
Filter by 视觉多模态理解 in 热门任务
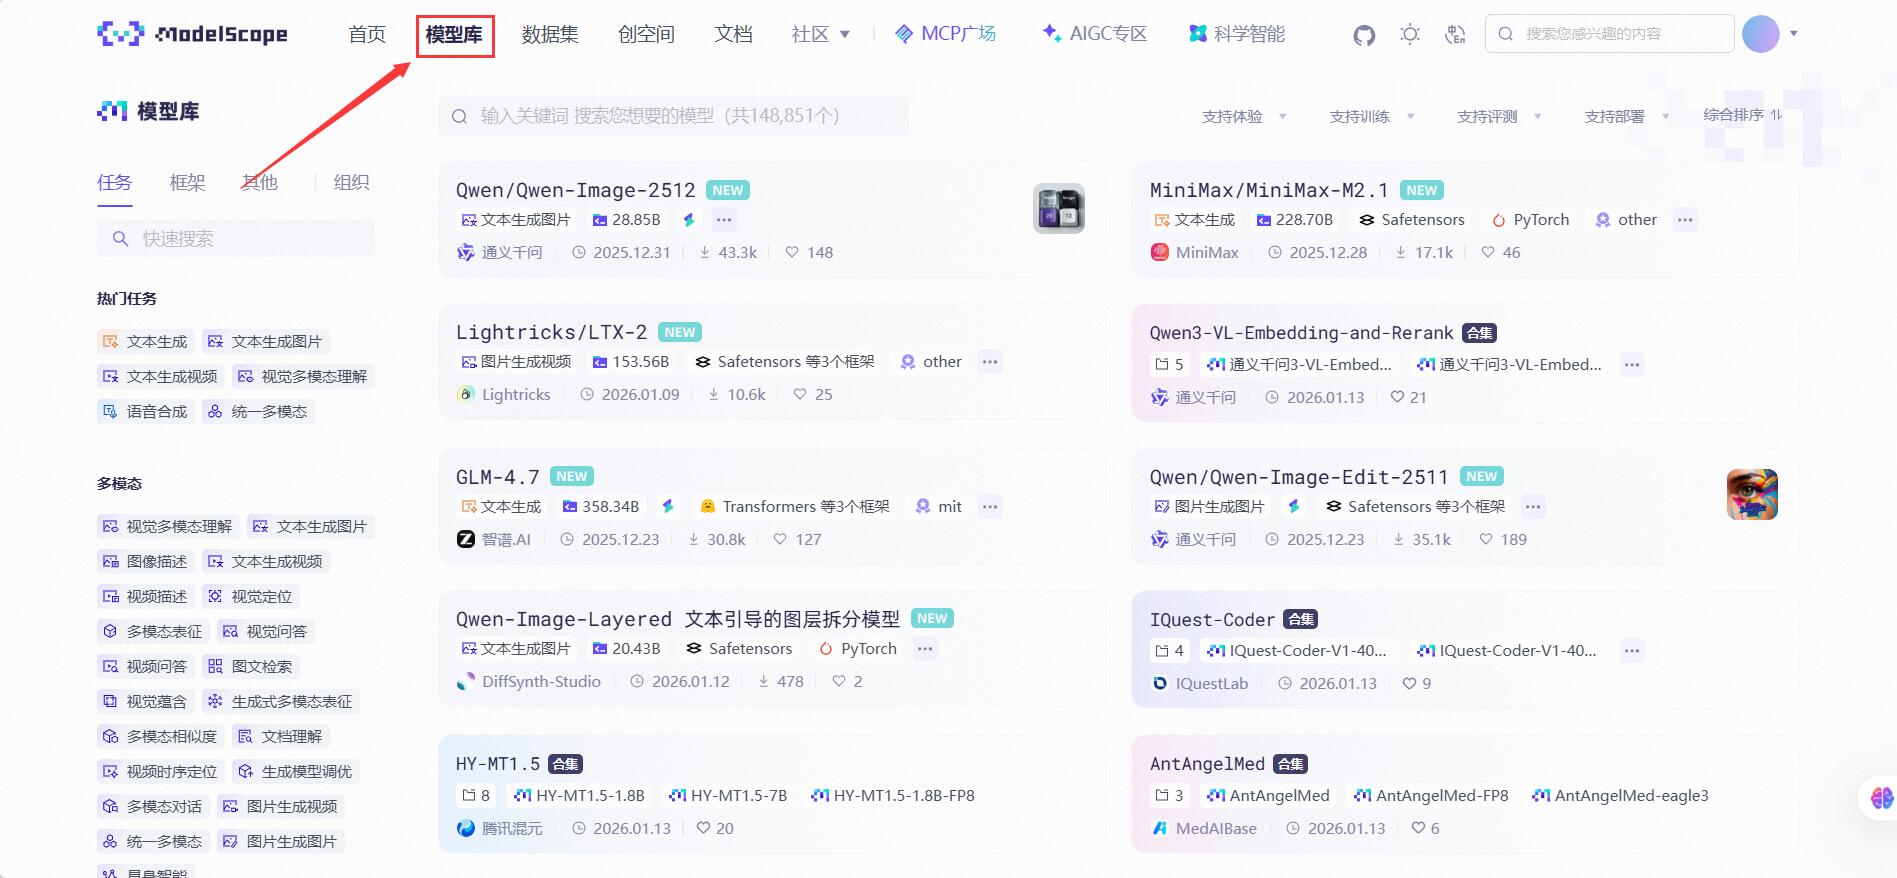[x=303, y=377]
